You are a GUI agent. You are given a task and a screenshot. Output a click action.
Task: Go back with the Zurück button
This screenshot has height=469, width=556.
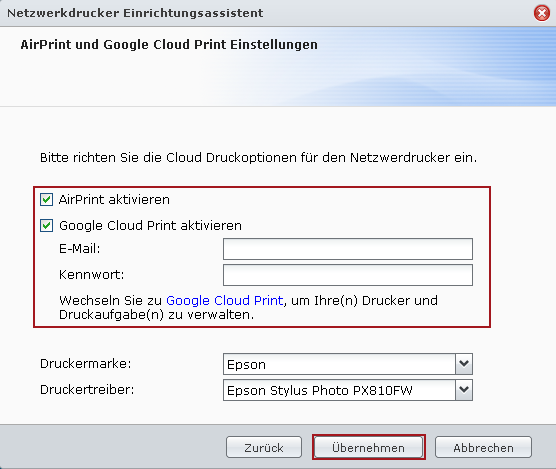(264, 447)
